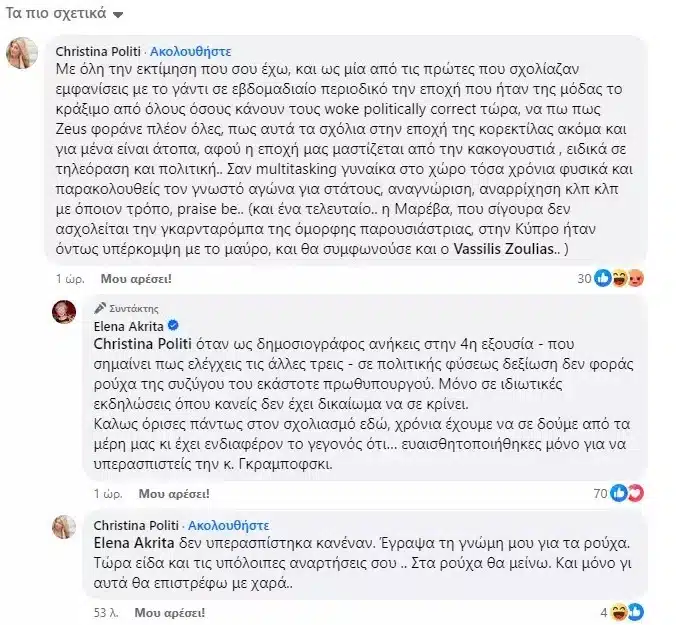Like the last reply with 'Μου αρέσει!'
Viewport: 679px width, 625px height.
click(170, 612)
